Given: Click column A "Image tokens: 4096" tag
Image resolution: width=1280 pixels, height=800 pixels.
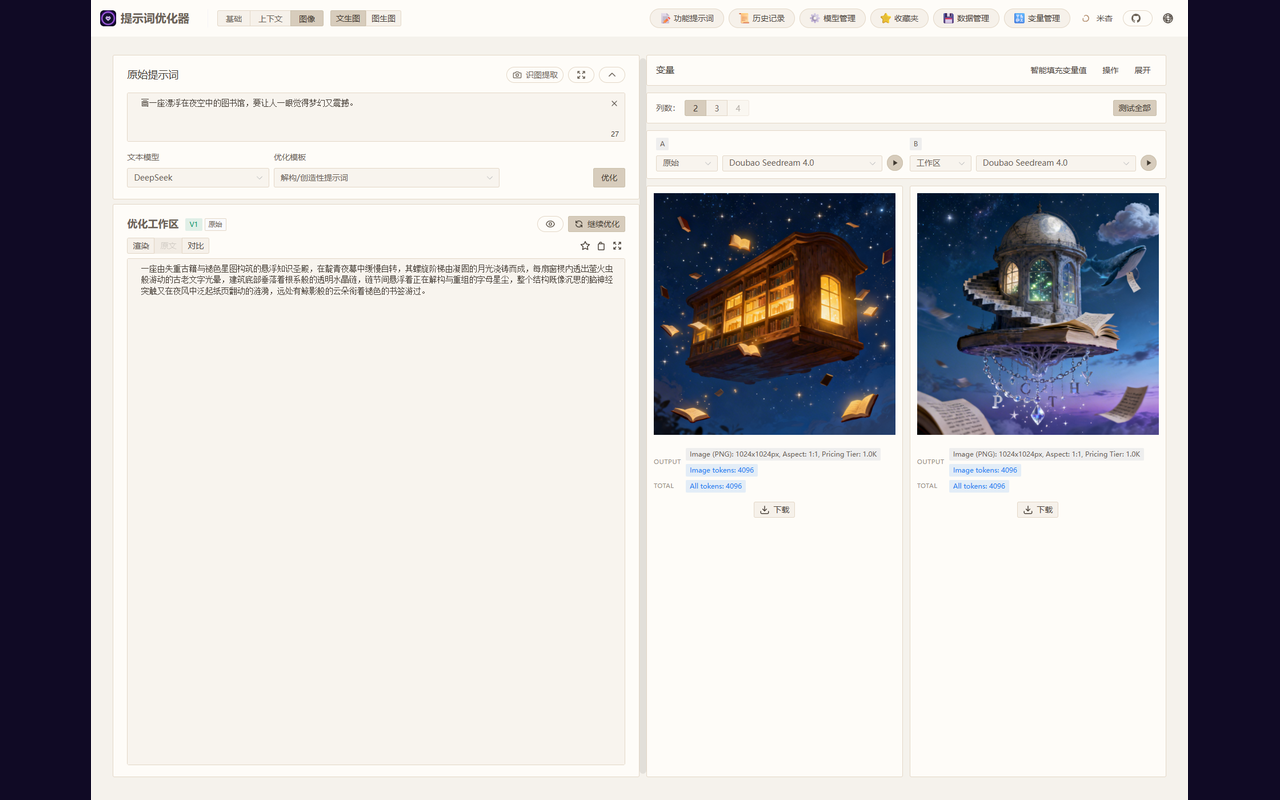Looking at the screenshot, I should pyautogui.click(x=721, y=470).
